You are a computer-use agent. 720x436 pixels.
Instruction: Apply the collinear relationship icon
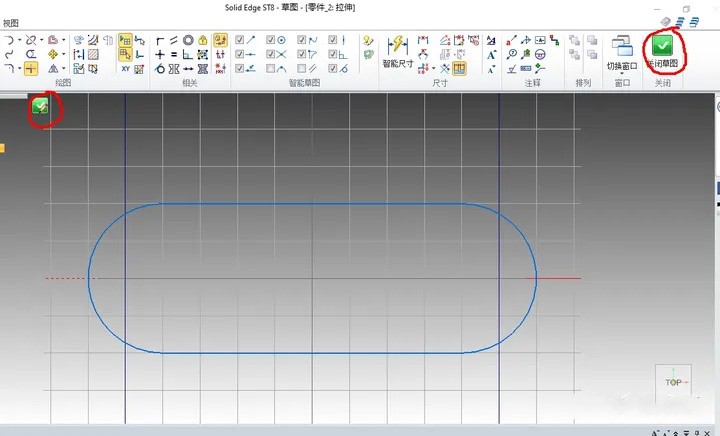188,69
